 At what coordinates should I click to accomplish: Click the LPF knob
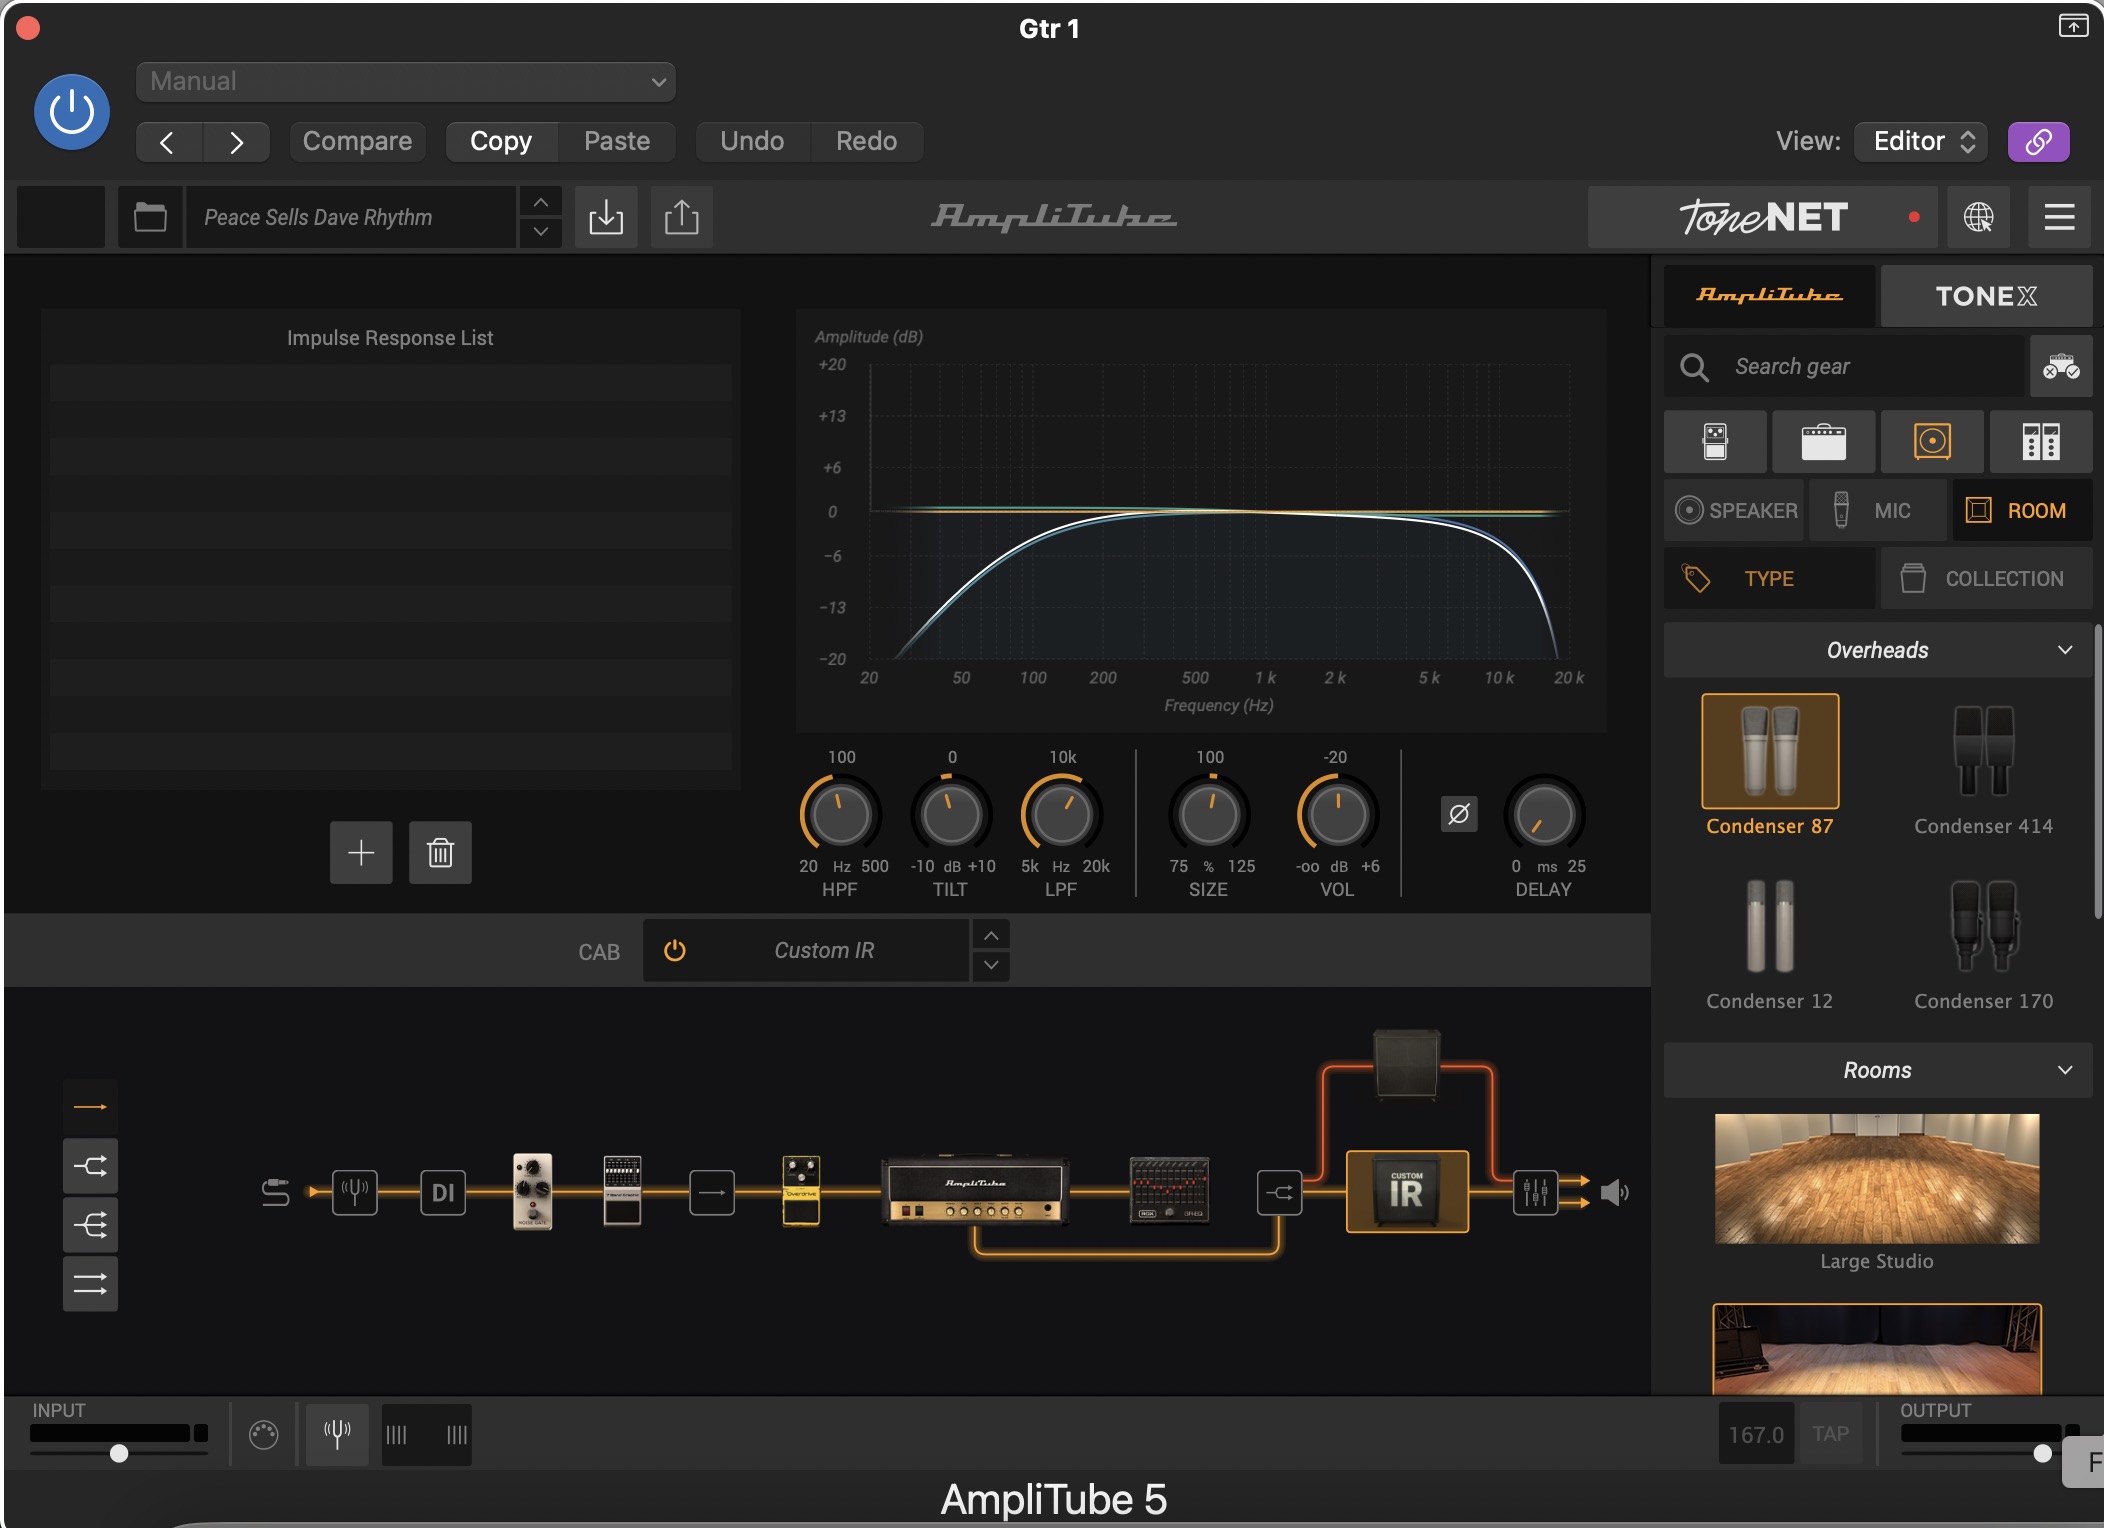1061,815
